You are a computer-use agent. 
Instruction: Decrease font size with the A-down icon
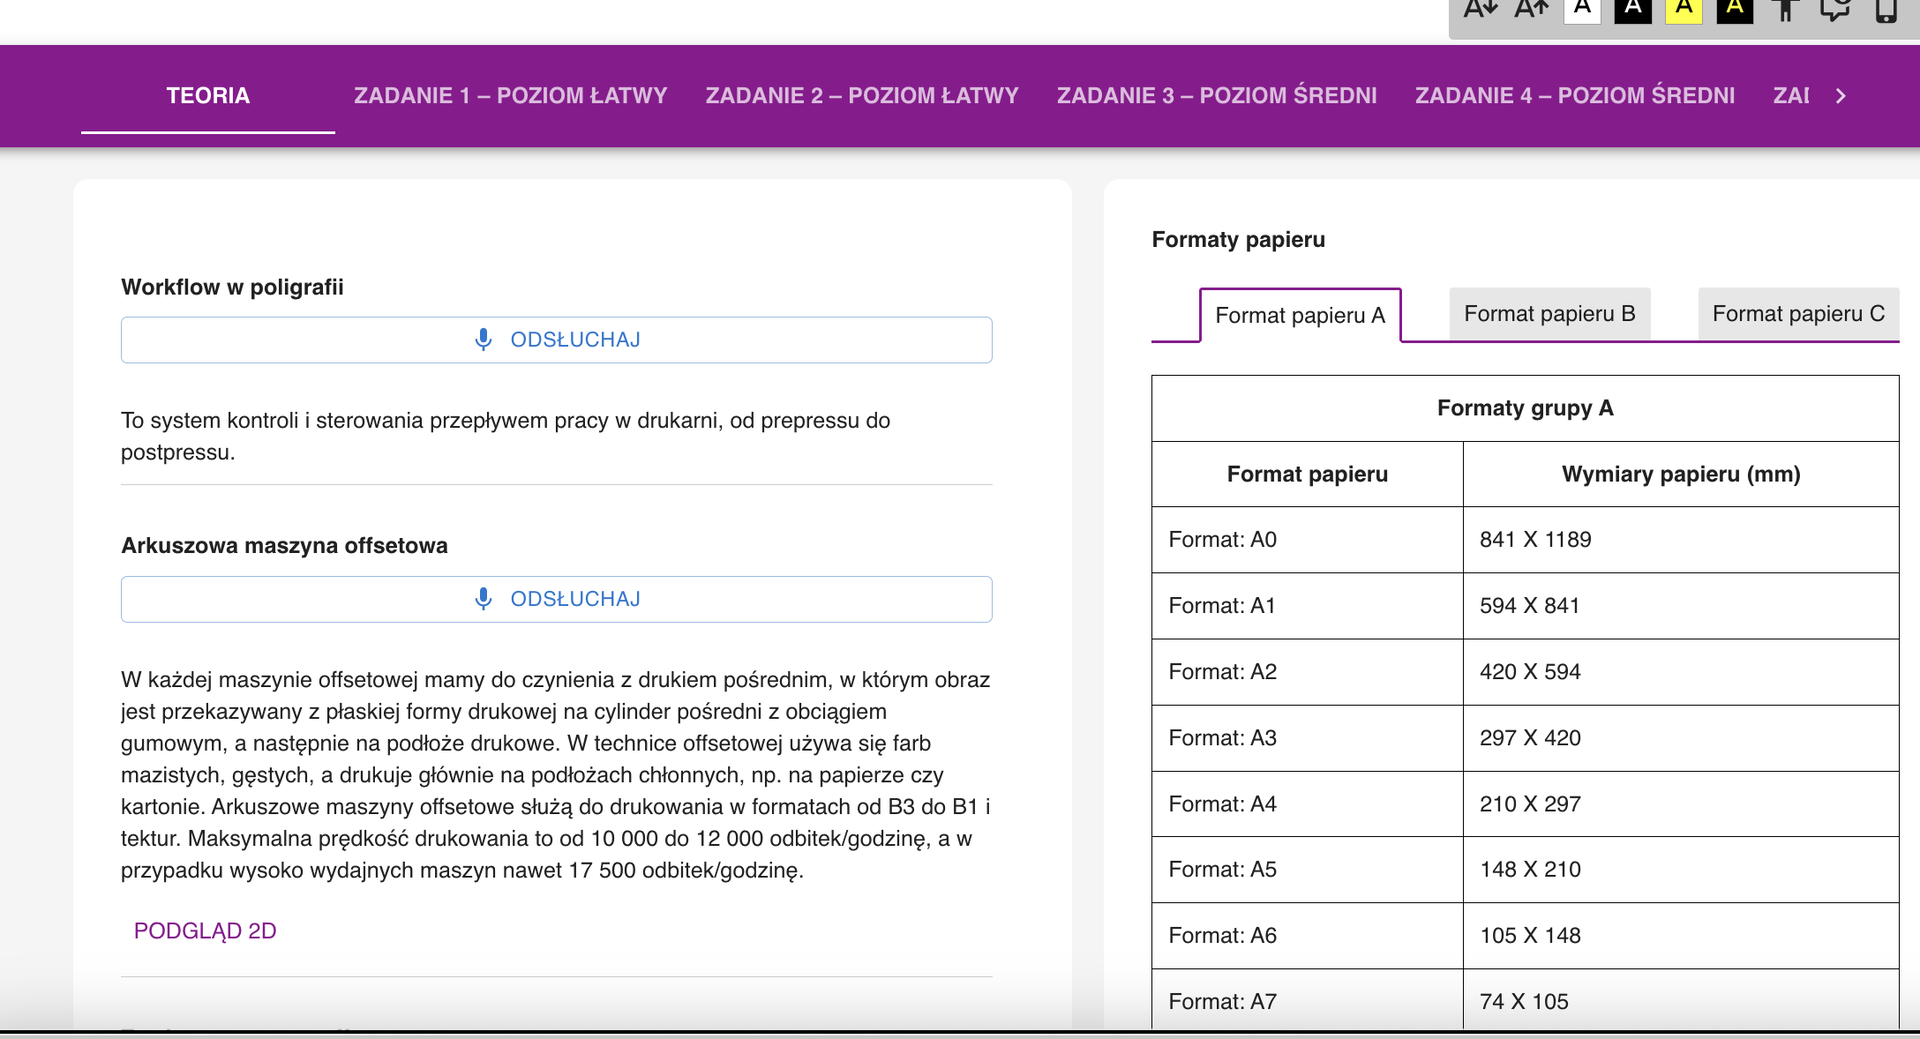[1480, 10]
